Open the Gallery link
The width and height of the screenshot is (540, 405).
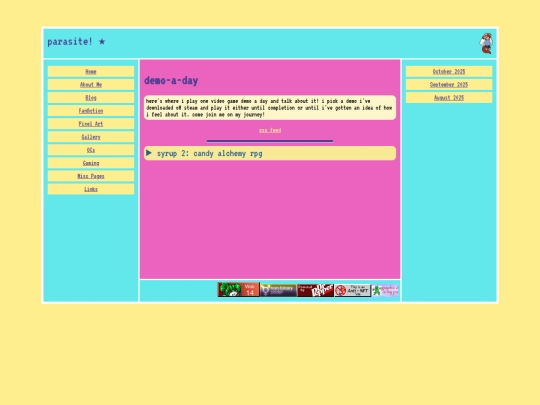click(91, 137)
